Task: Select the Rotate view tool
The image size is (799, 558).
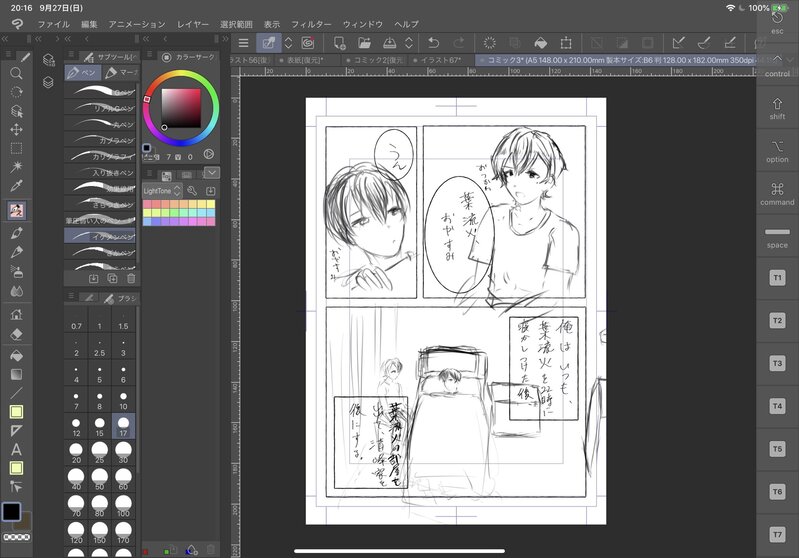Action: point(16,92)
